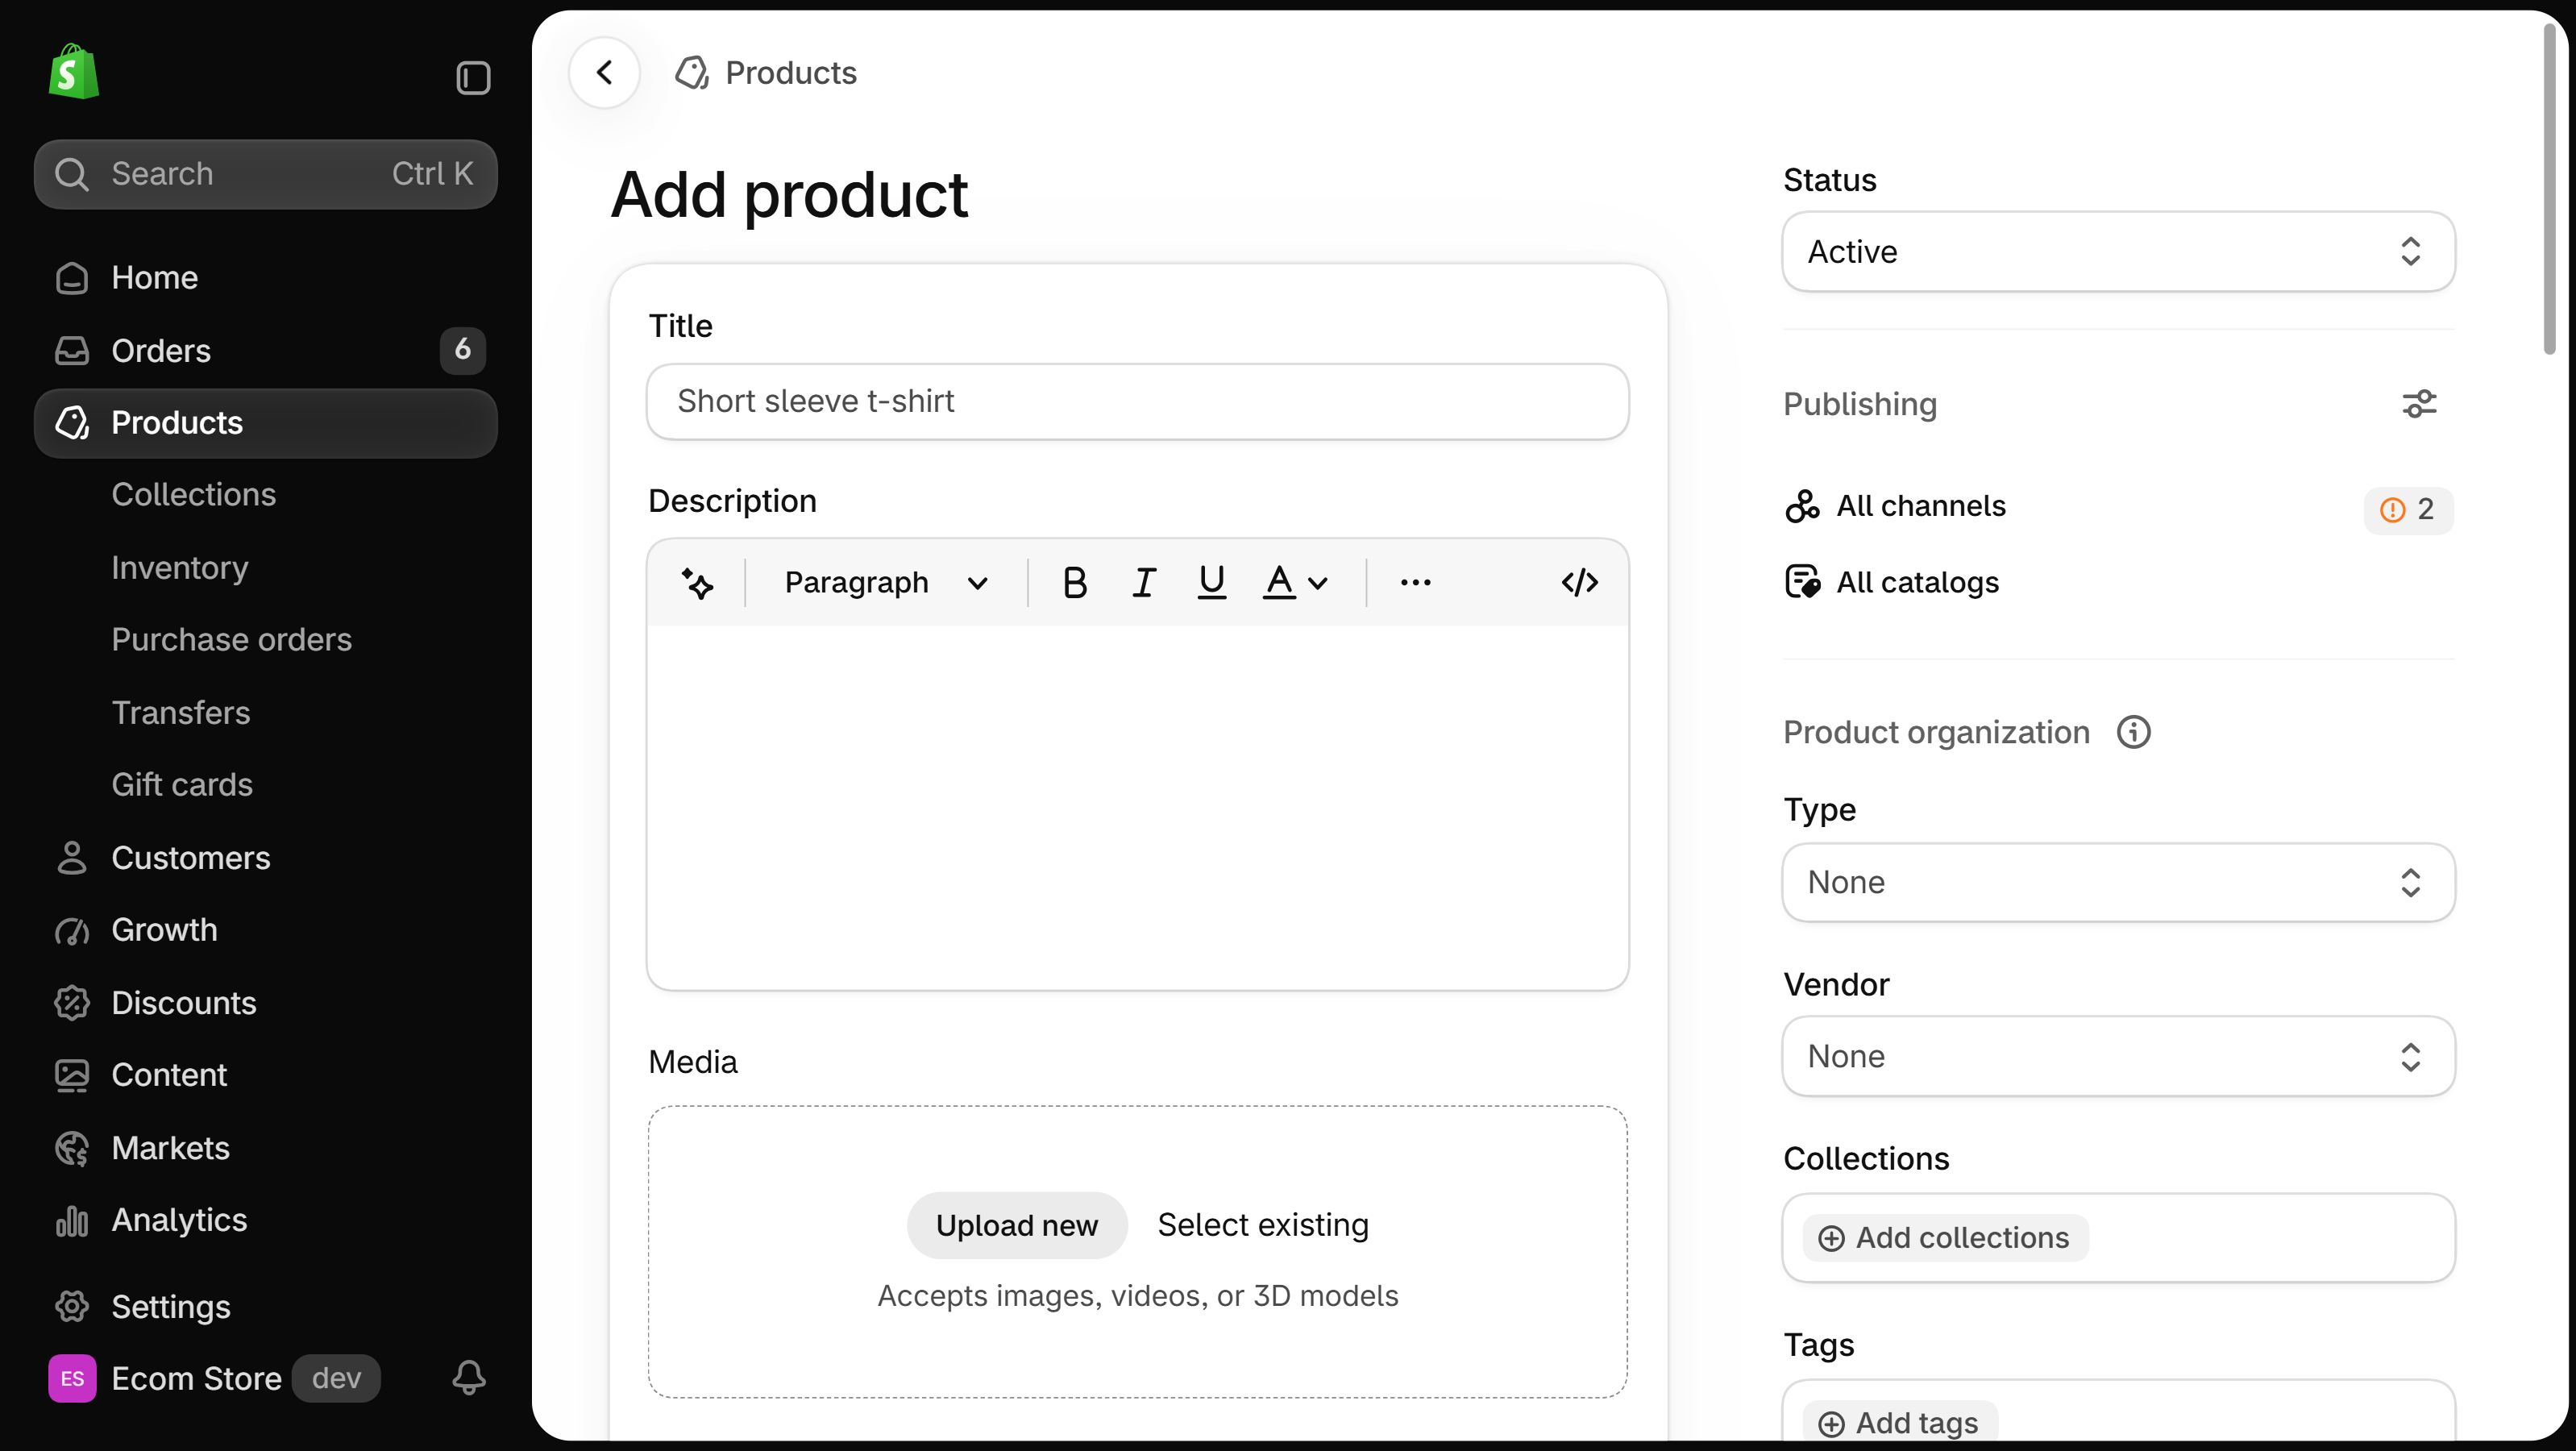Image resolution: width=2576 pixels, height=1451 pixels.
Task: Click the All catalogs icon
Action: [1802, 582]
